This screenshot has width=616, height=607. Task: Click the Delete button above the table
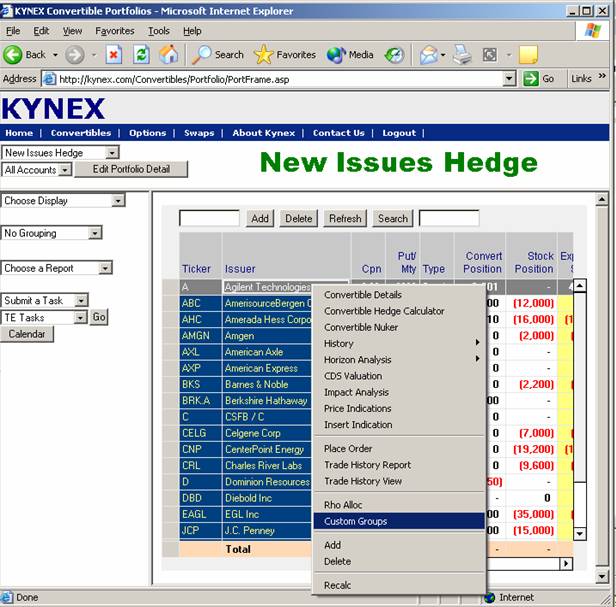[299, 218]
